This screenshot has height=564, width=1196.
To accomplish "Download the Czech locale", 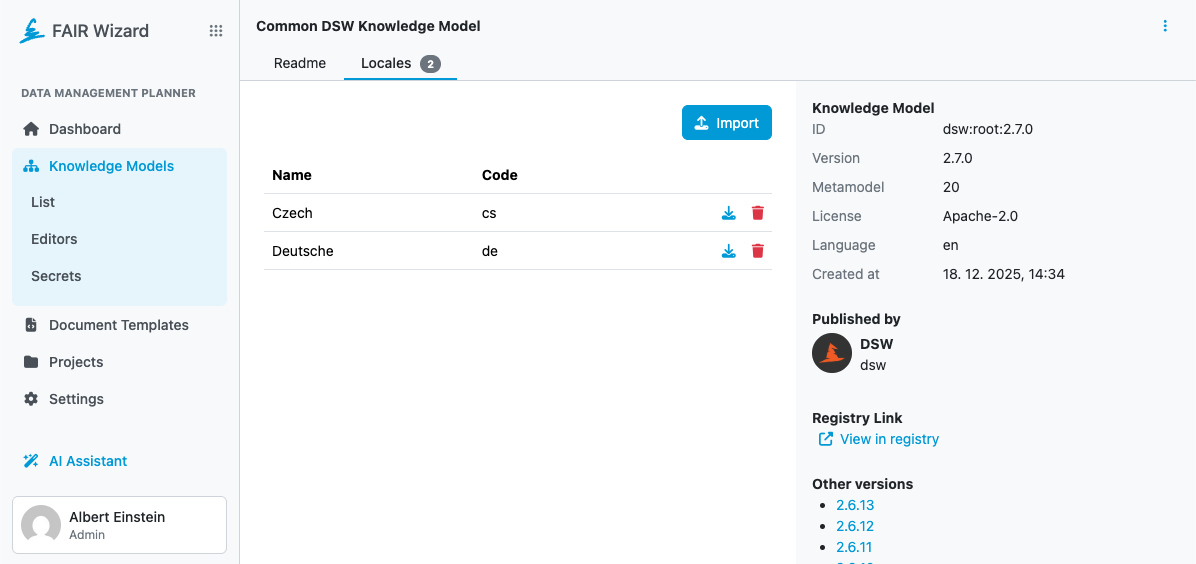I will (x=728, y=213).
